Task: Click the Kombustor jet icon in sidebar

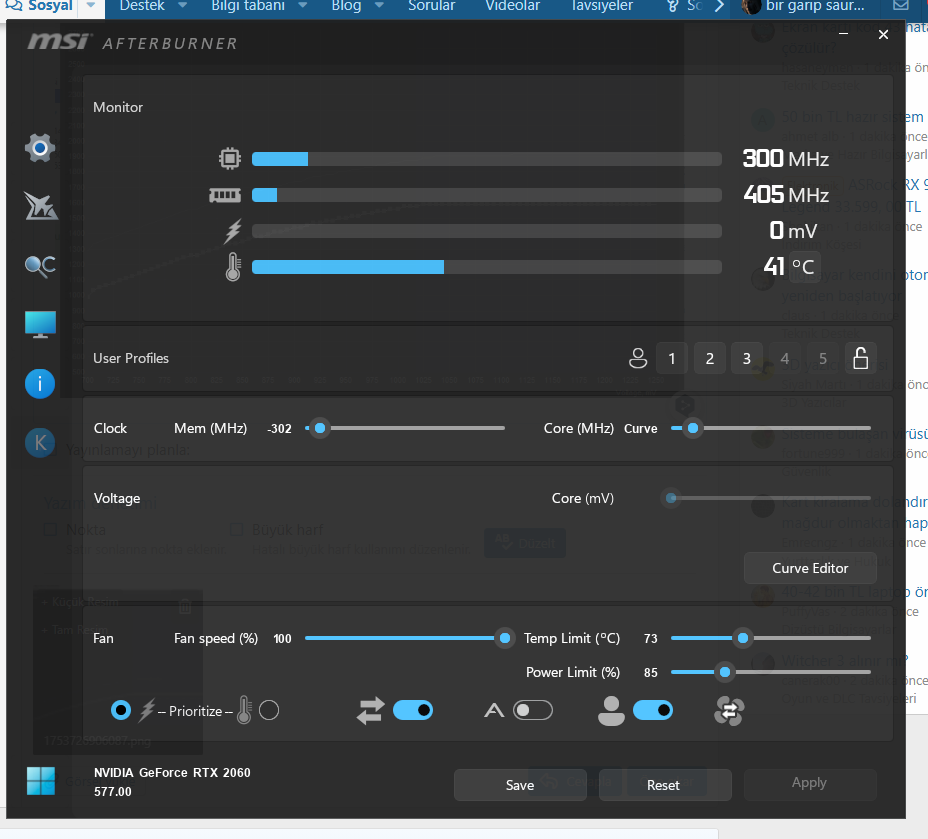Action: click(x=40, y=205)
